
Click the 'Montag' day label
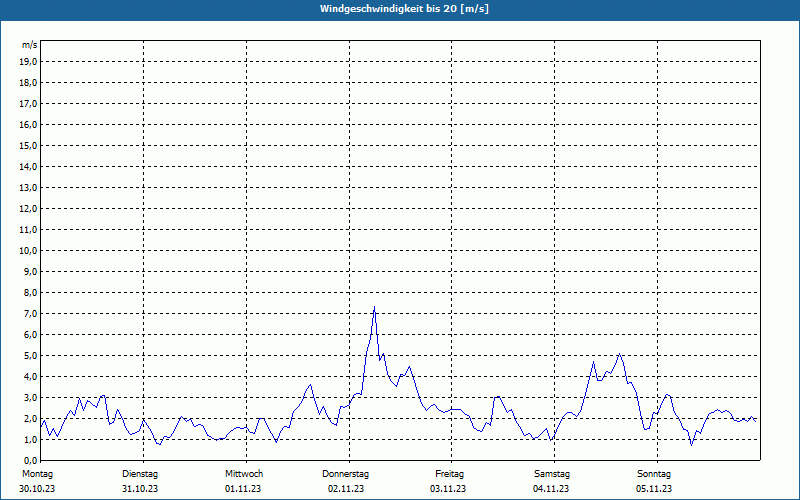[x=37, y=474]
